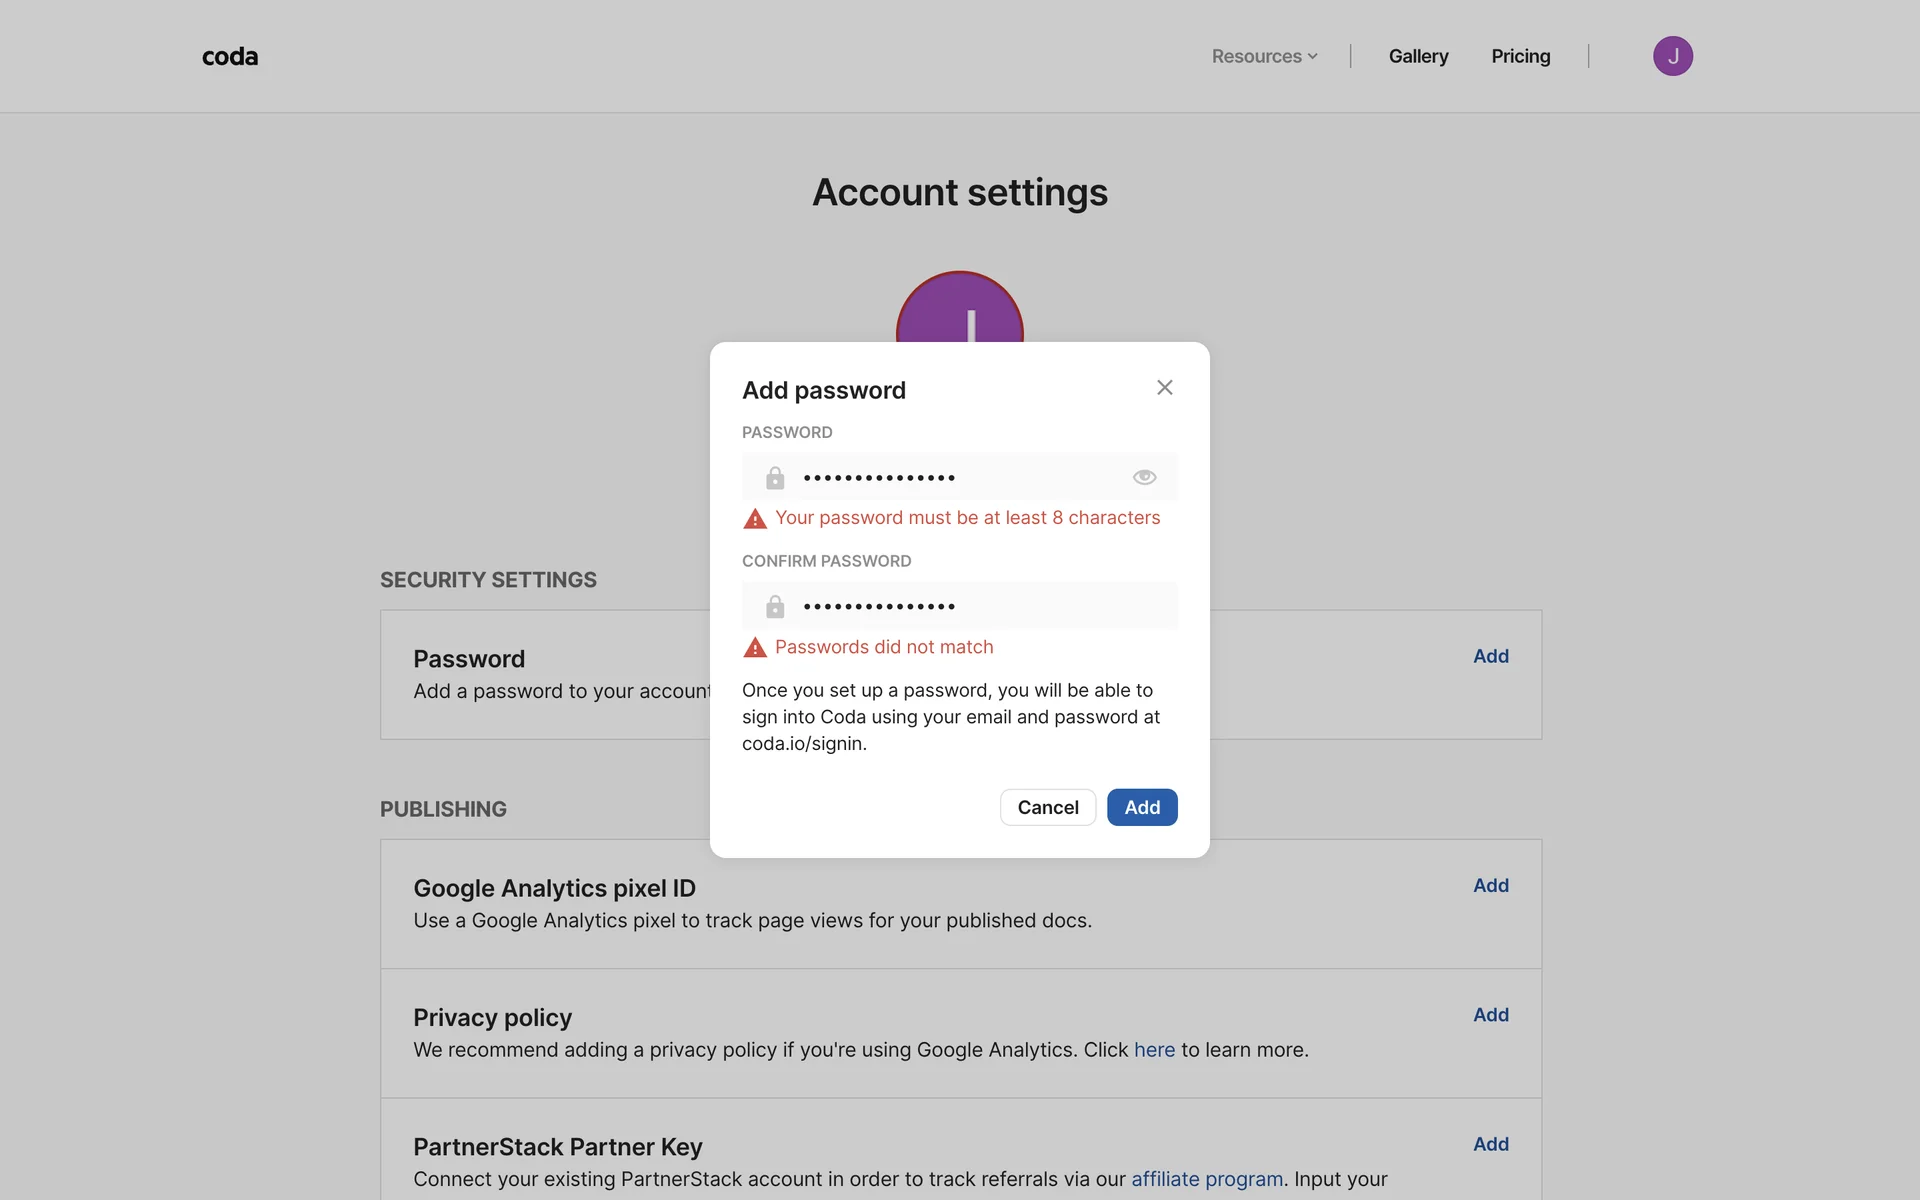Click Add for Privacy policy
This screenshot has width=1920, height=1200.
tap(1490, 1015)
